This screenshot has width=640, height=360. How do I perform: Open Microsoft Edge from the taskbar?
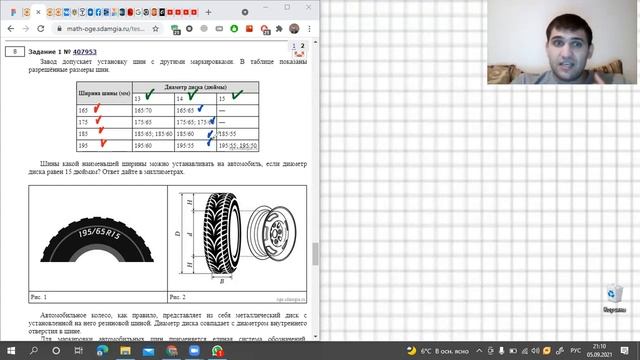pos(102,351)
